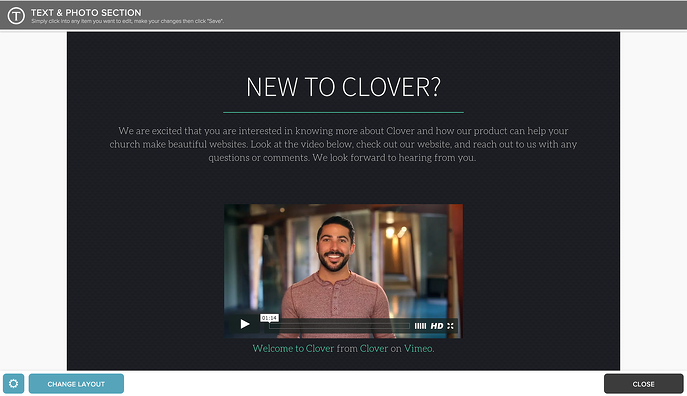Click the 01:14 video time indicator
The height and width of the screenshot is (396, 687).
tap(269, 318)
